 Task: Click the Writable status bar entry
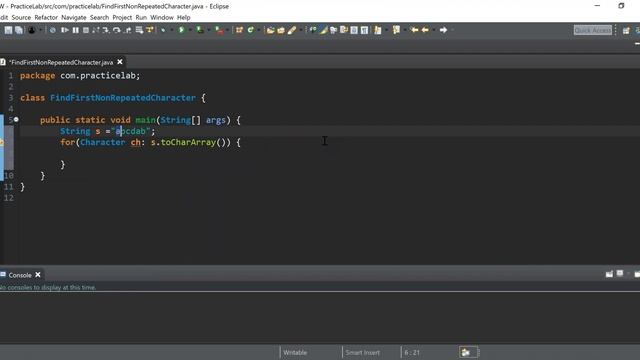295,352
